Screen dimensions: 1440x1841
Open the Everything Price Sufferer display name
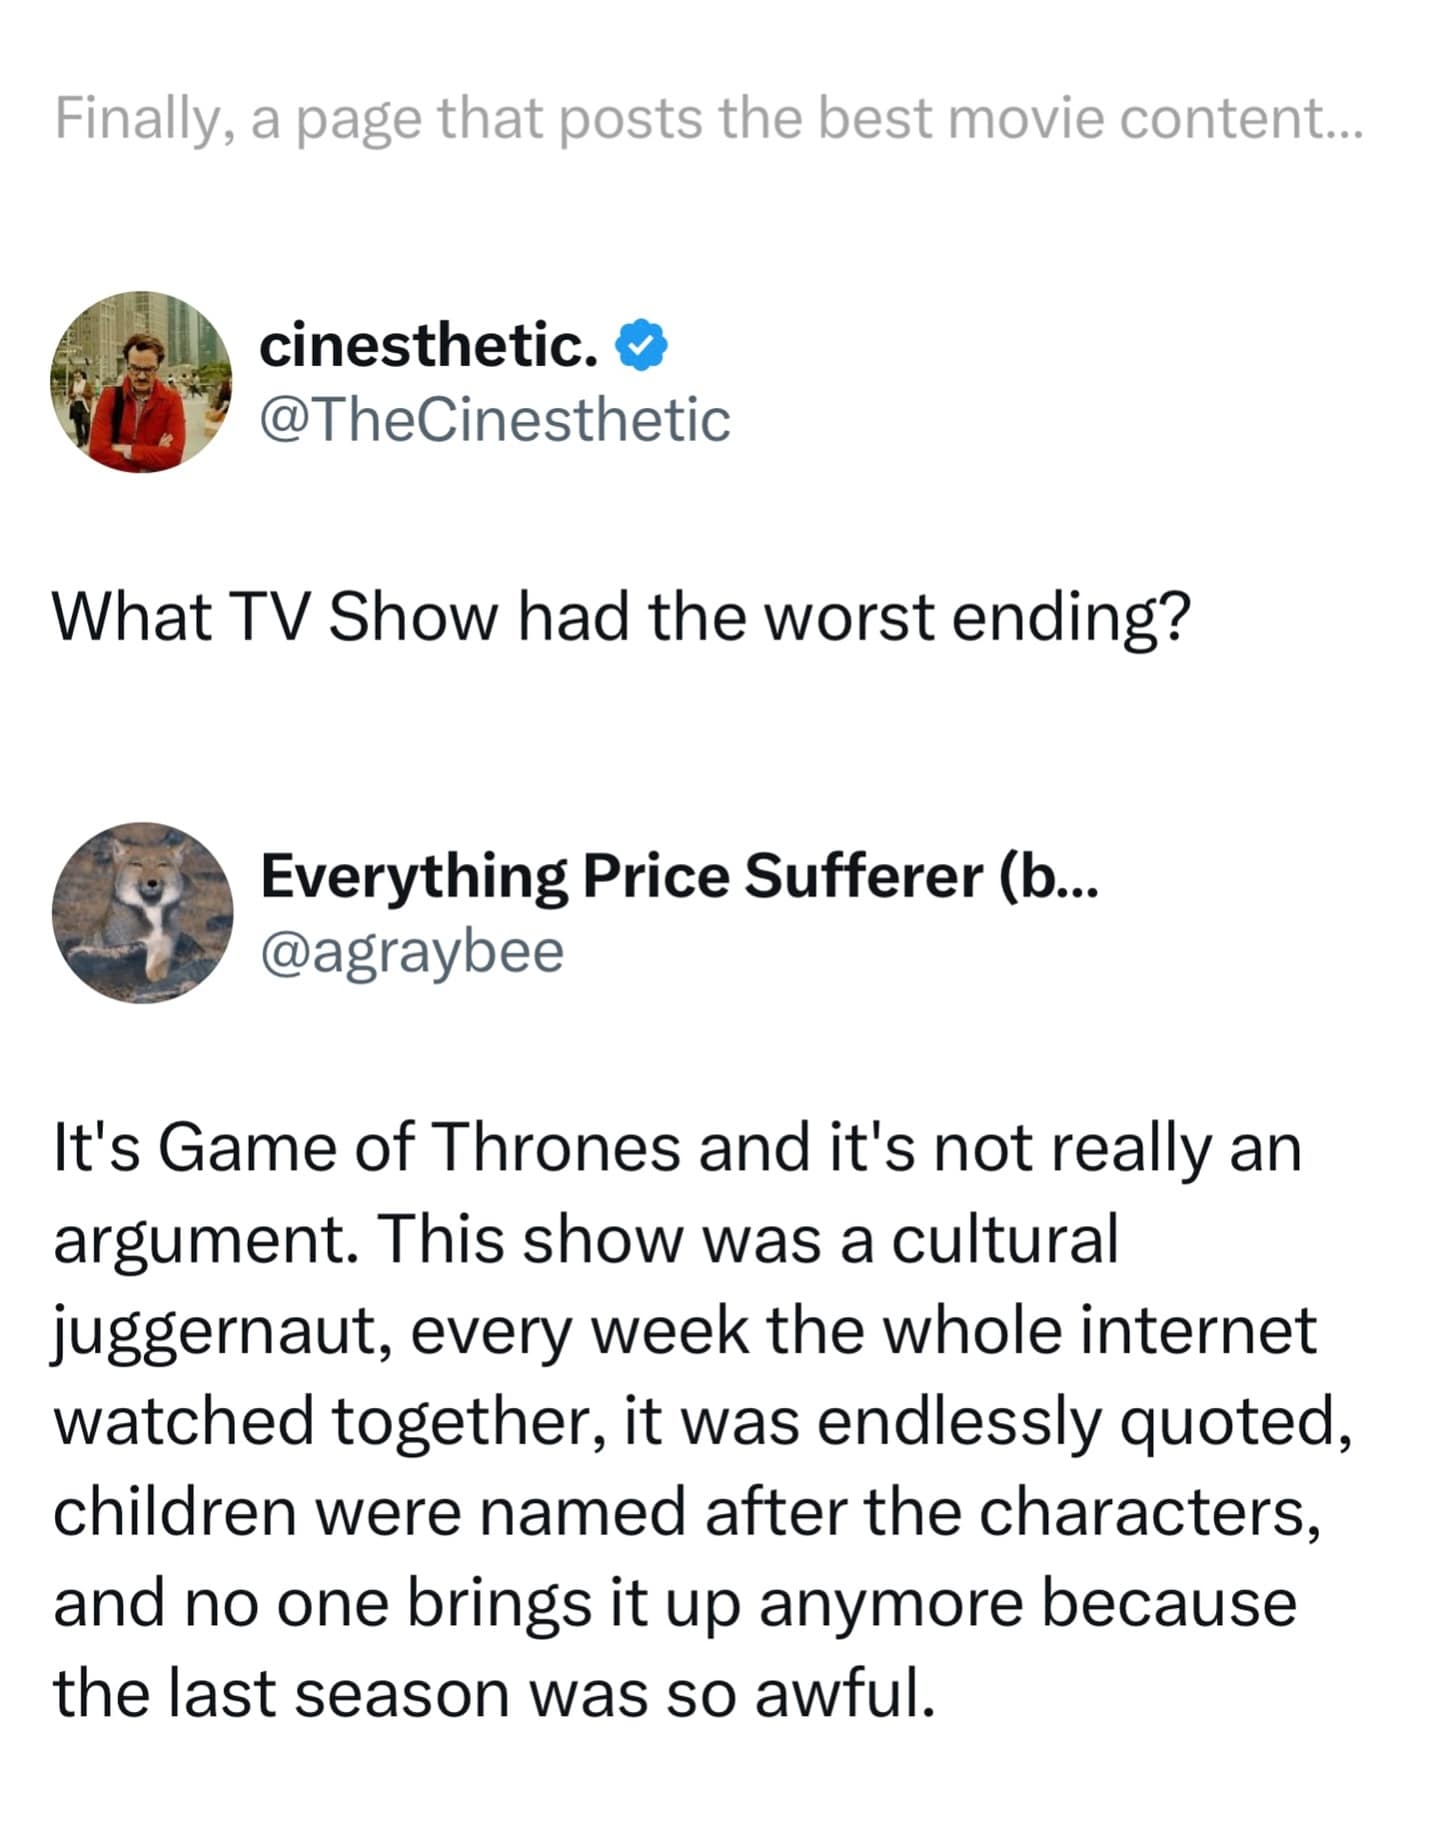620,876
